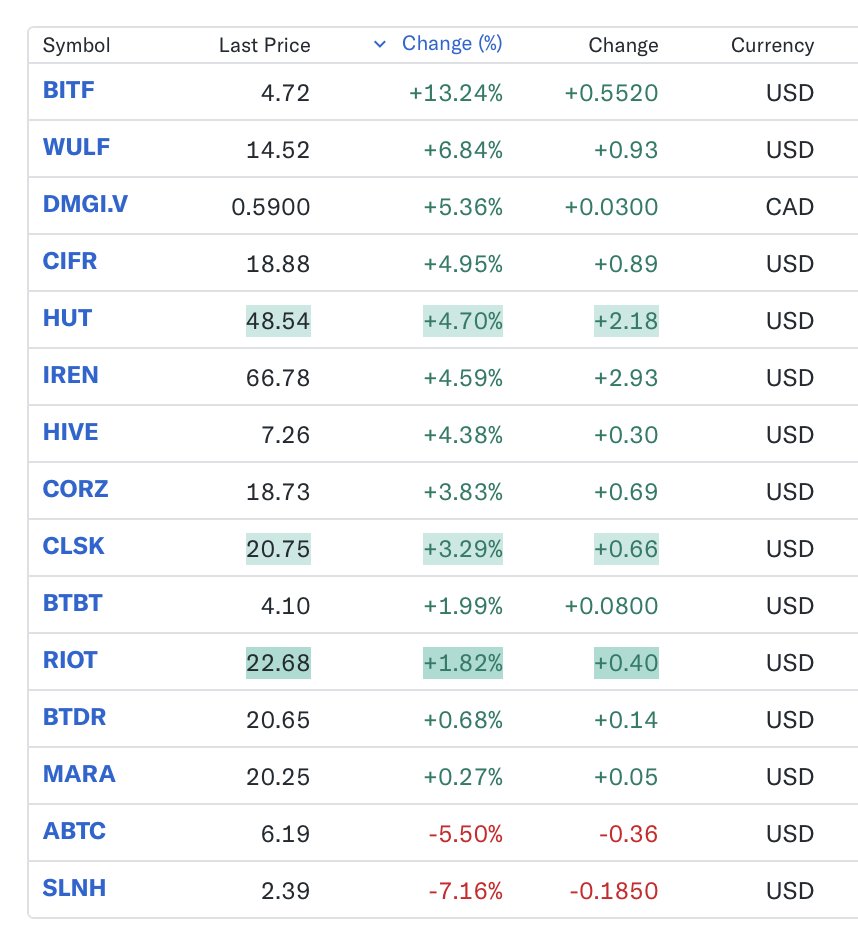Open the CIFR ticker link
858x928 pixels.
tap(70, 262)
